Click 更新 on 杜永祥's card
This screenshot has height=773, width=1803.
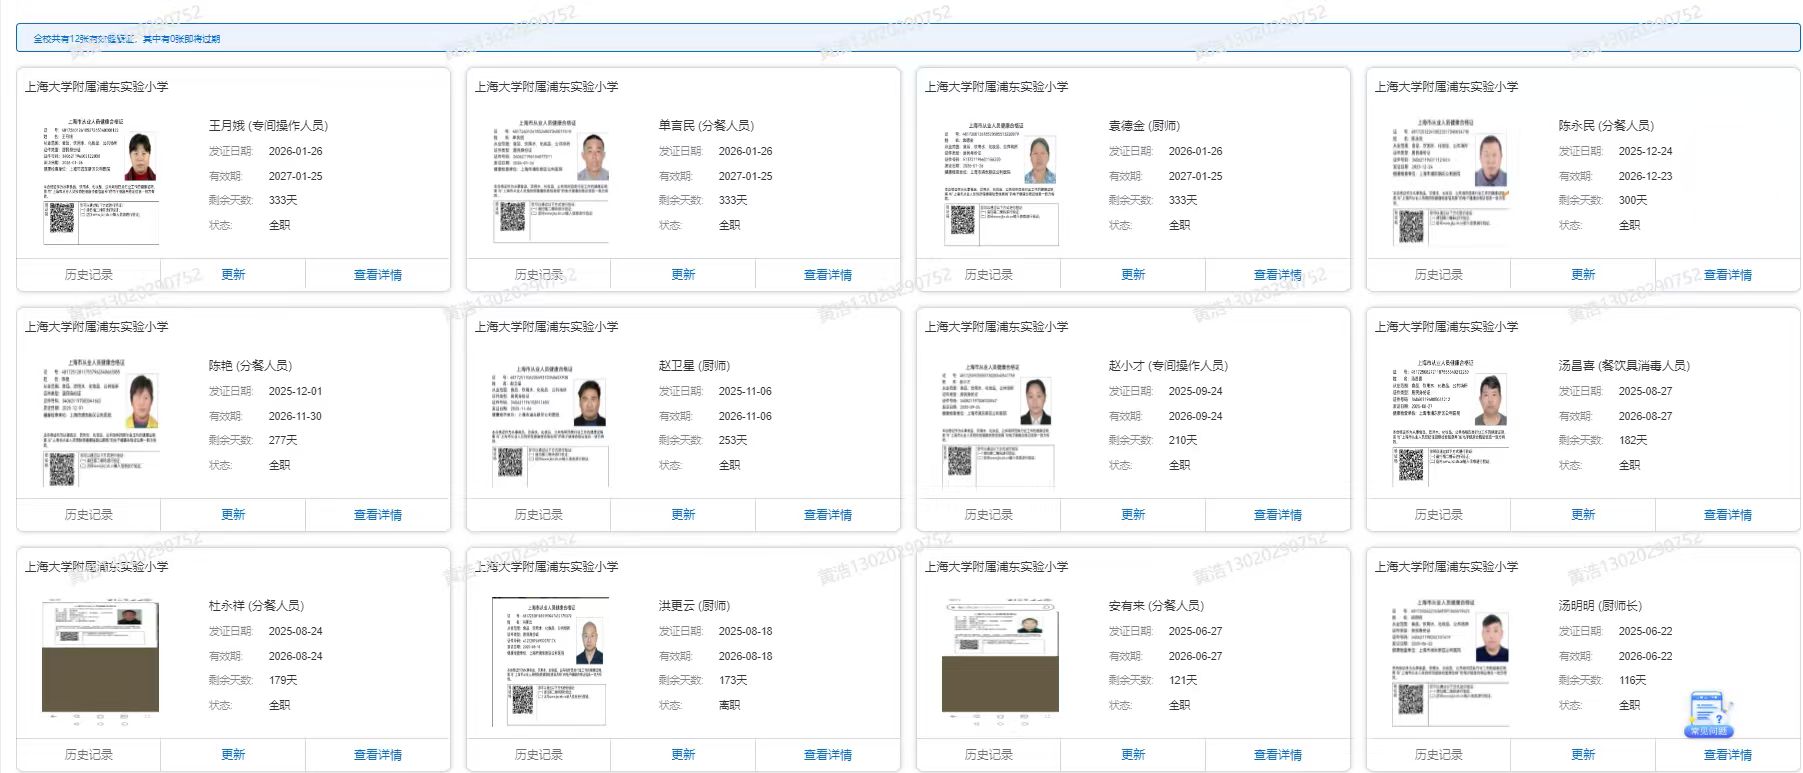pyautogui.click(x=233, y=755)
